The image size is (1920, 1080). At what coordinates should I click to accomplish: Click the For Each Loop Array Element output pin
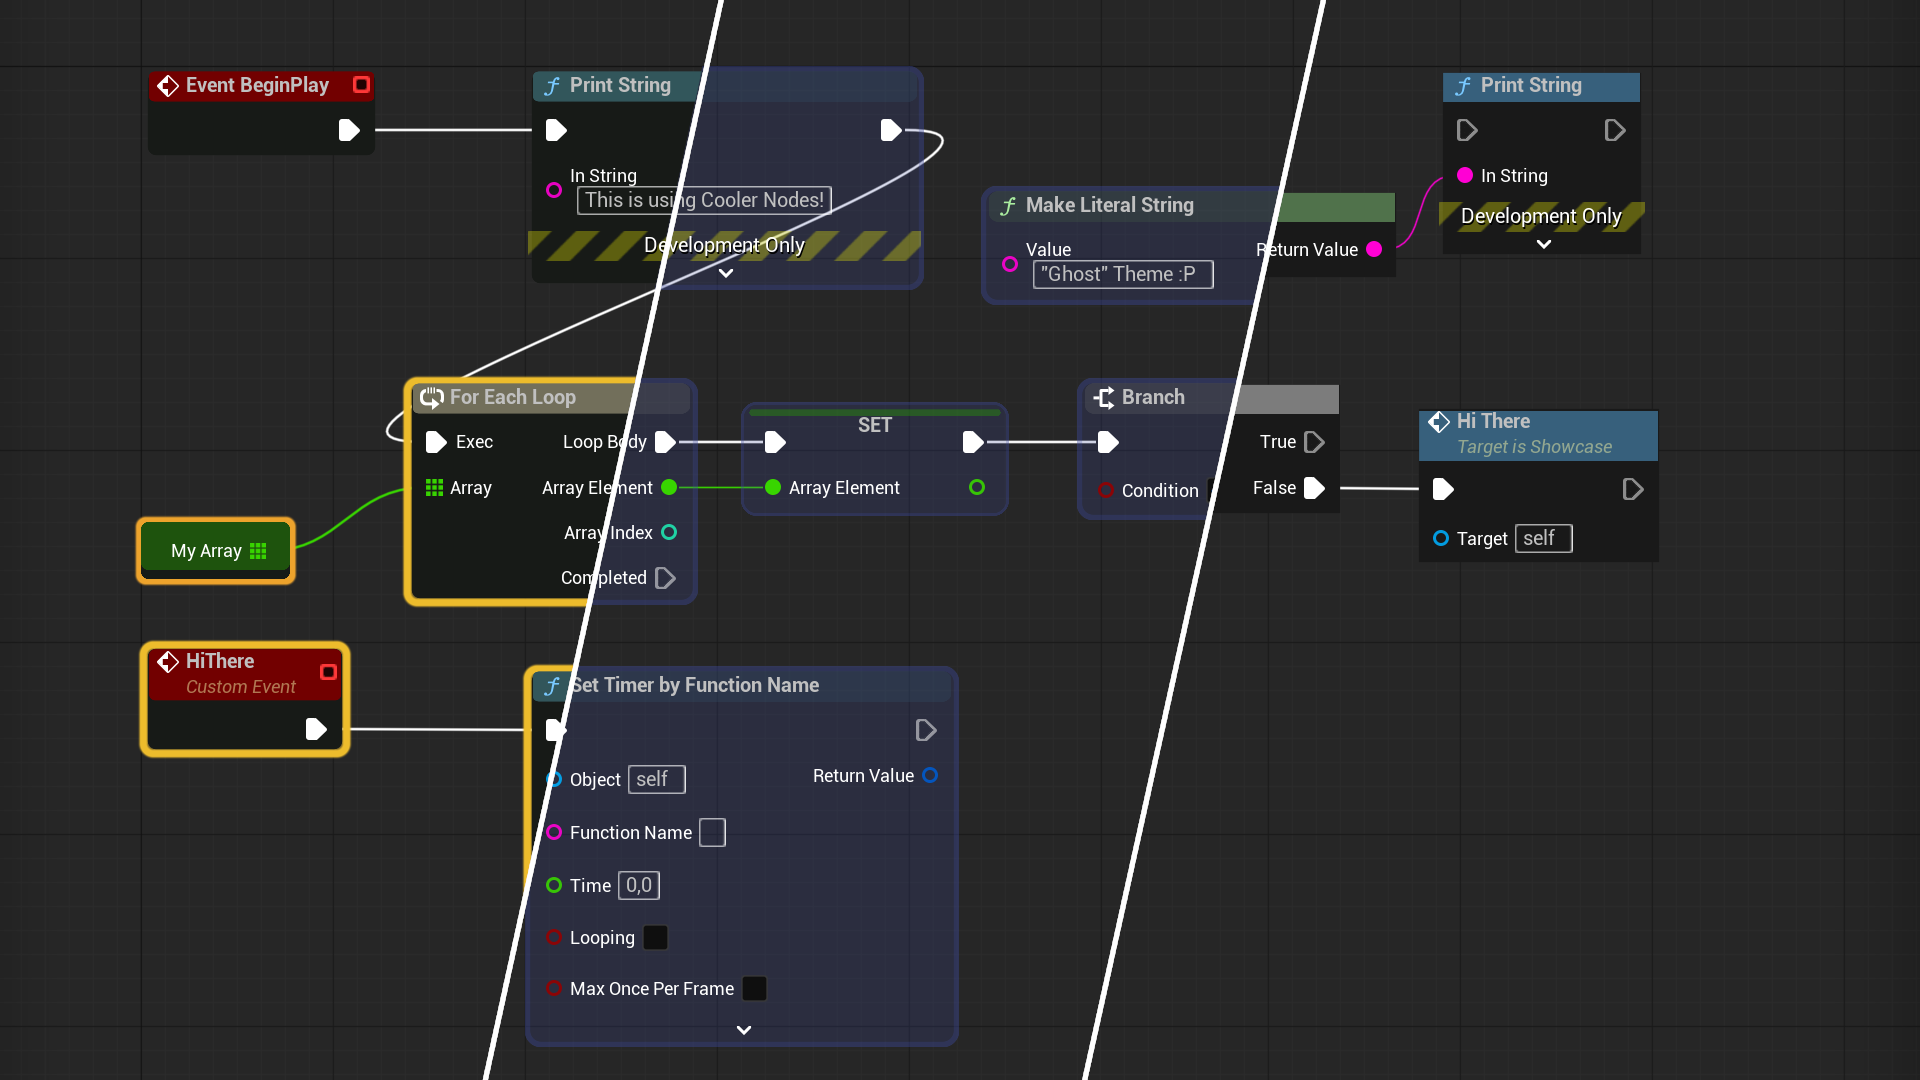669,487
